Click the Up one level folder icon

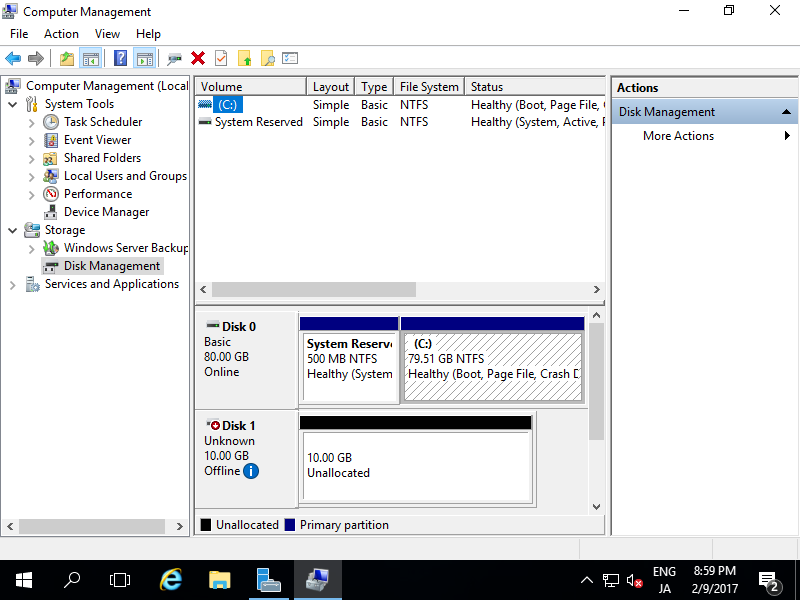[x=67, y=59]
